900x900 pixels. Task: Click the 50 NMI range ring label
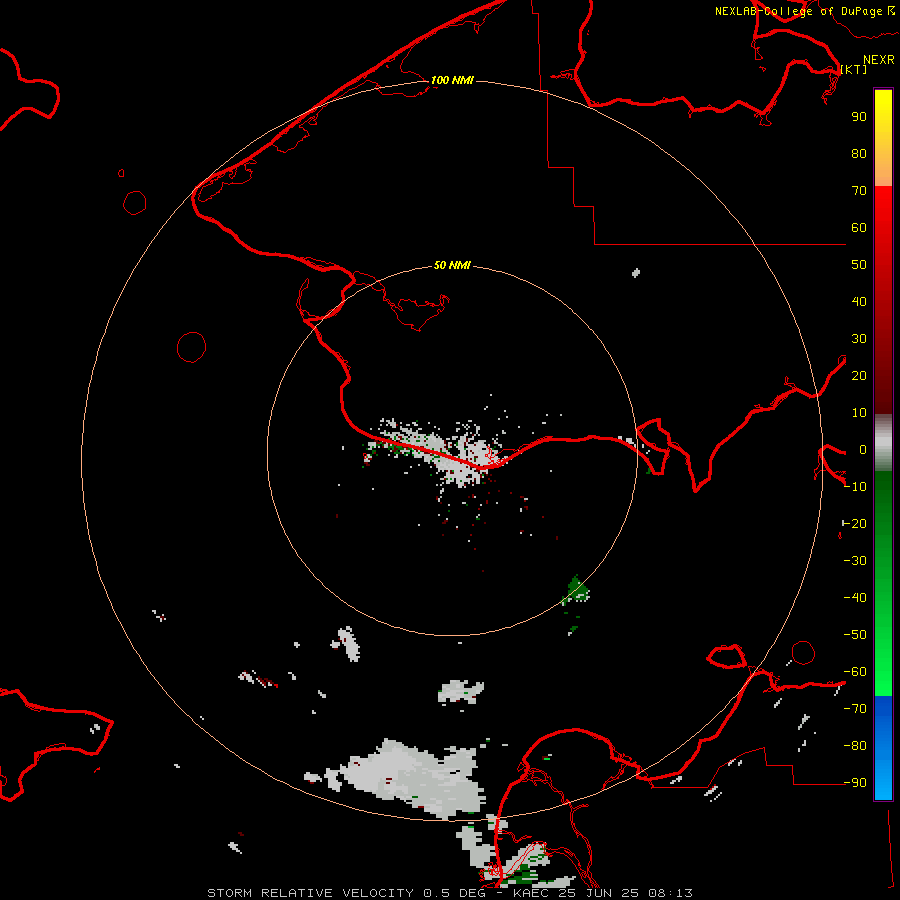tap(452, 265)
